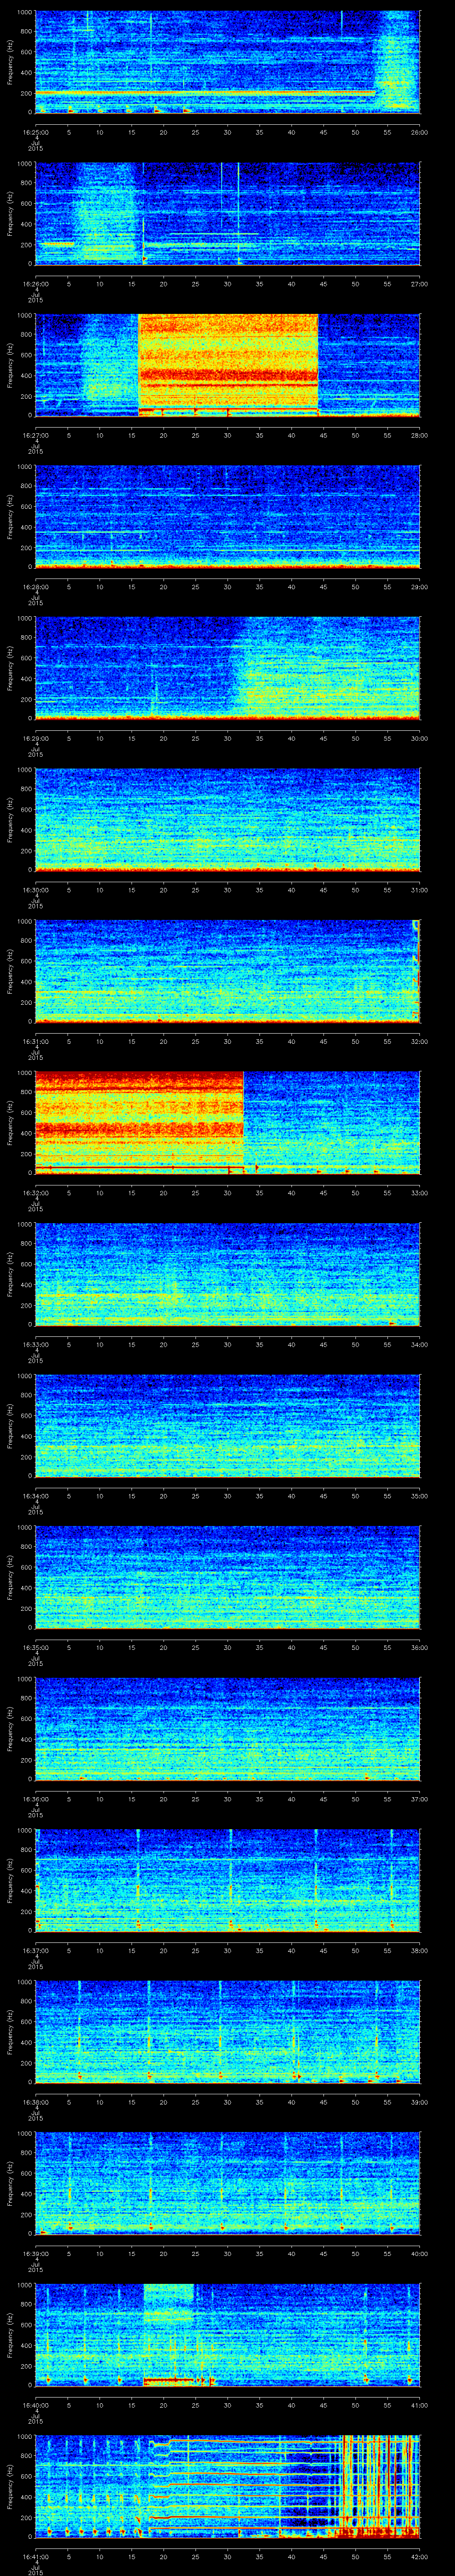Screen dimensions: 455x2576
Task: Click the spectrogram panel starting at 16:25:00
Action: click(227, 62)
